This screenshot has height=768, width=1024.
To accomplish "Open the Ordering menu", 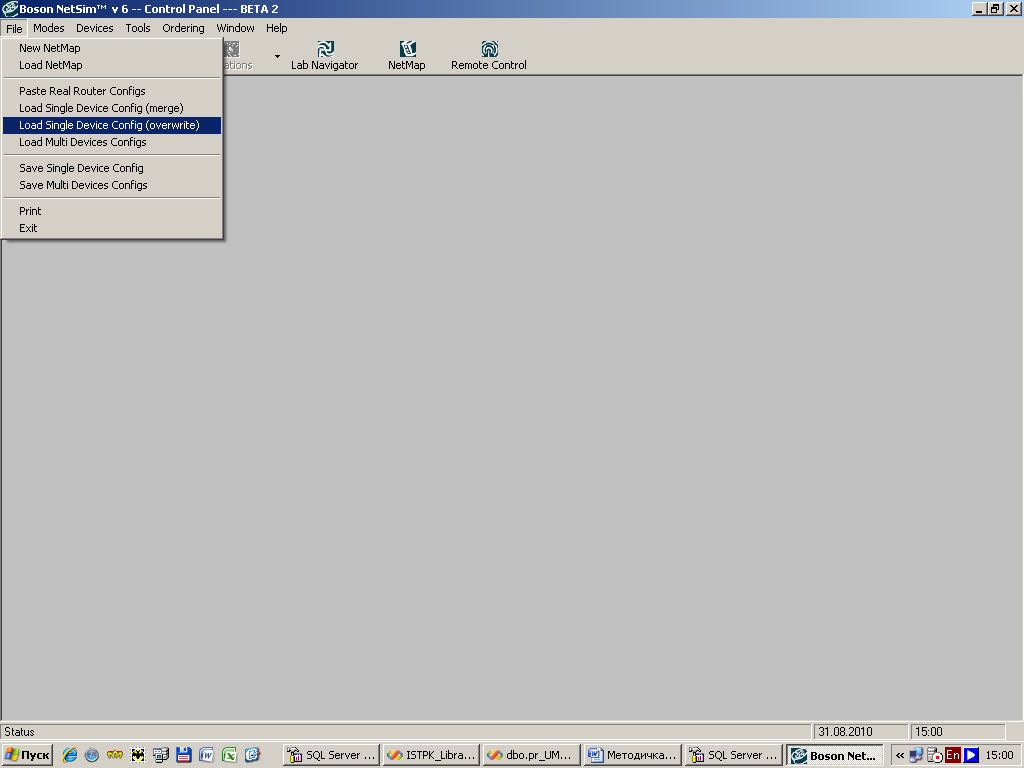I will point(183,28).
